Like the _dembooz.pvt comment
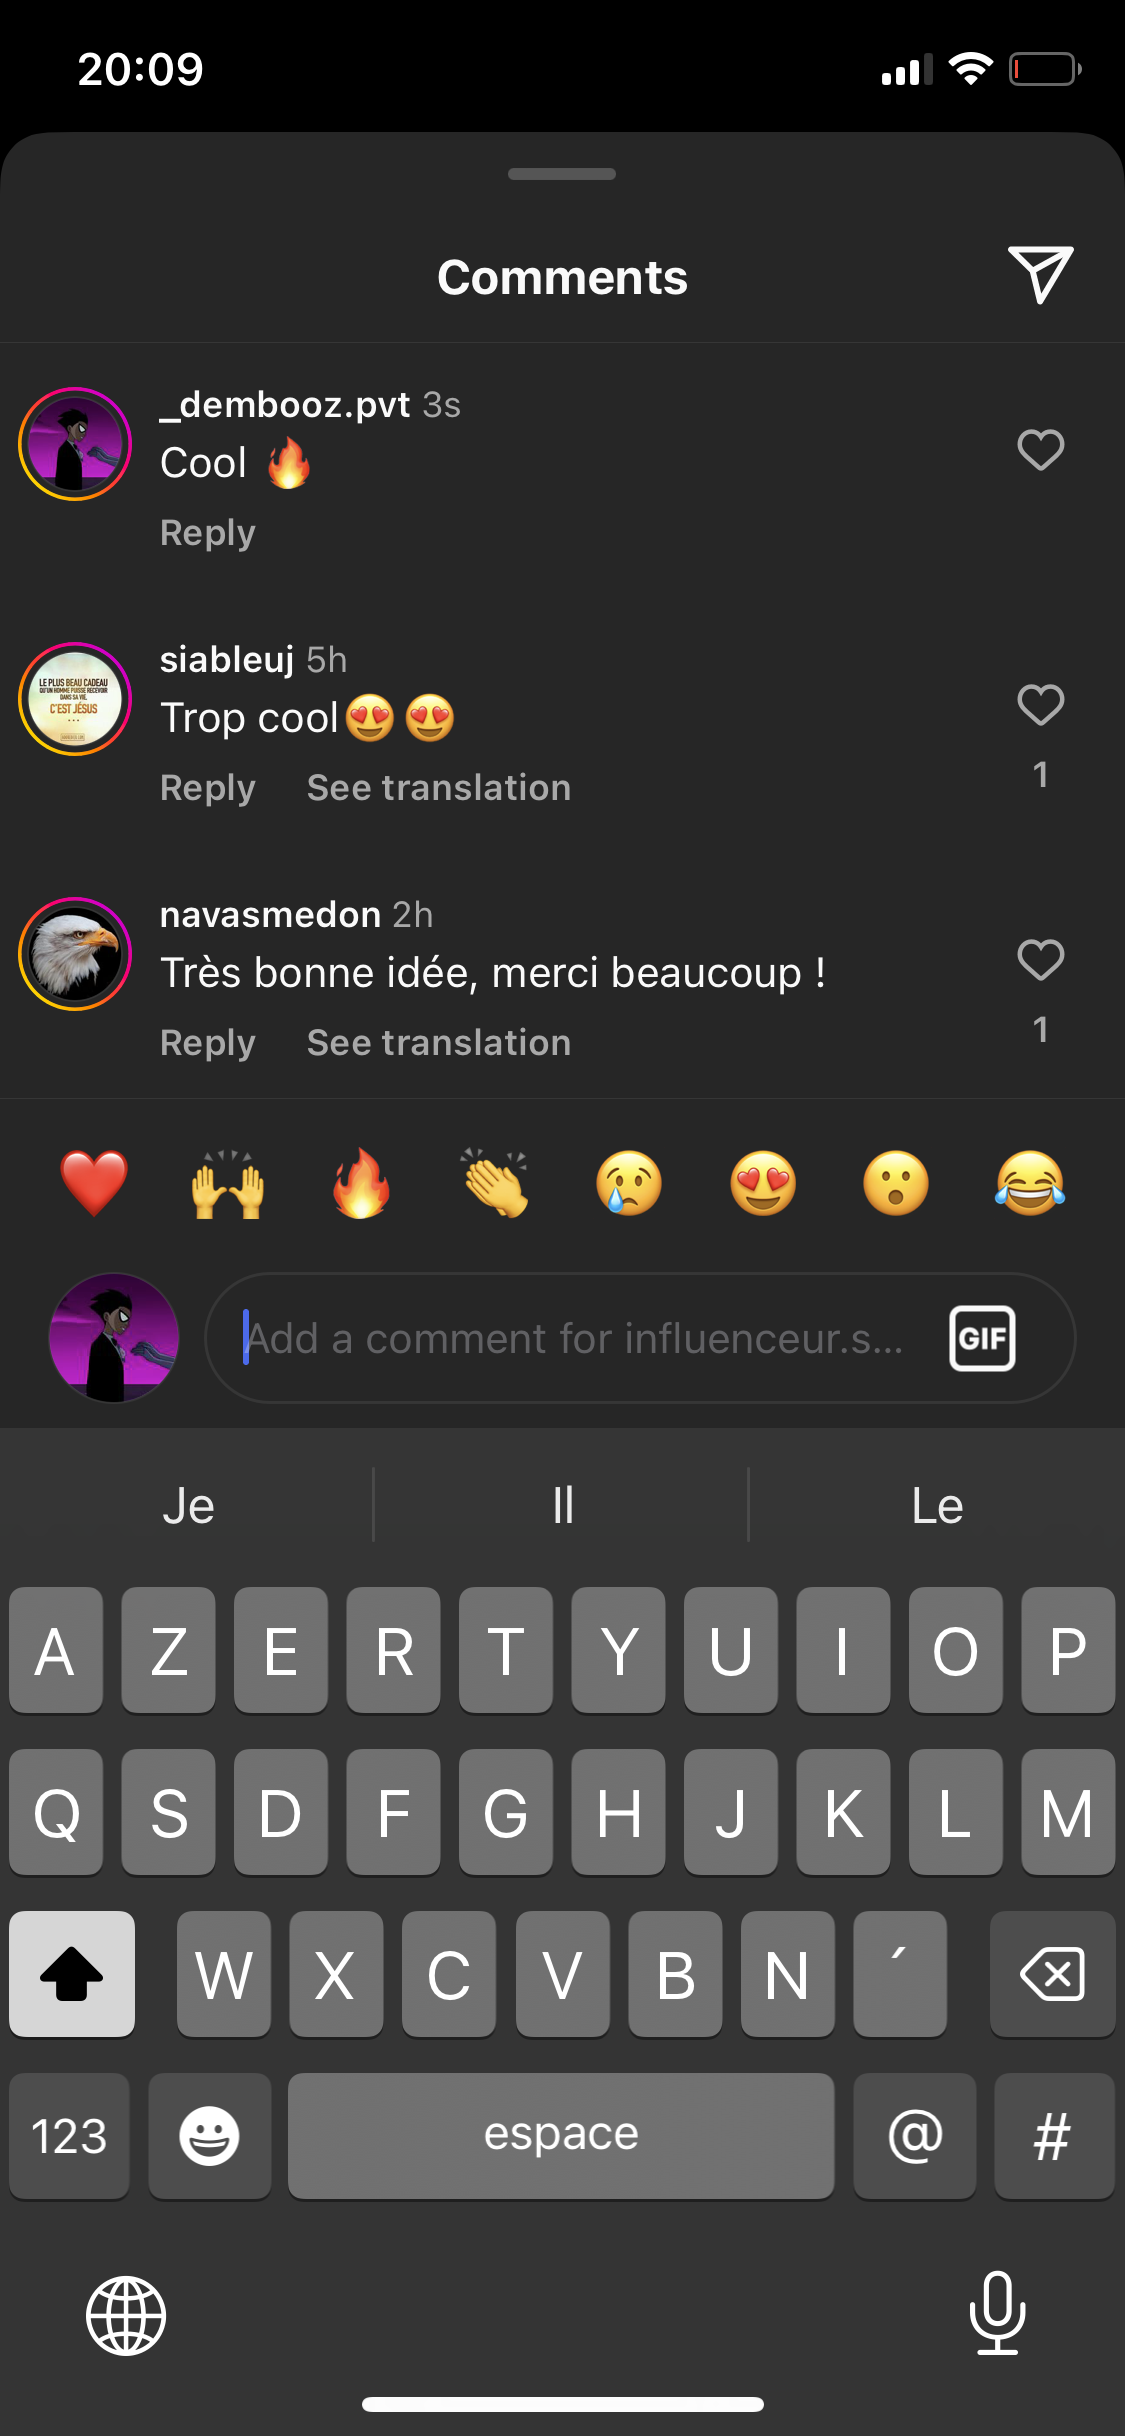The height and width of the screenshot is (2436, 1125). (1040, 450)
